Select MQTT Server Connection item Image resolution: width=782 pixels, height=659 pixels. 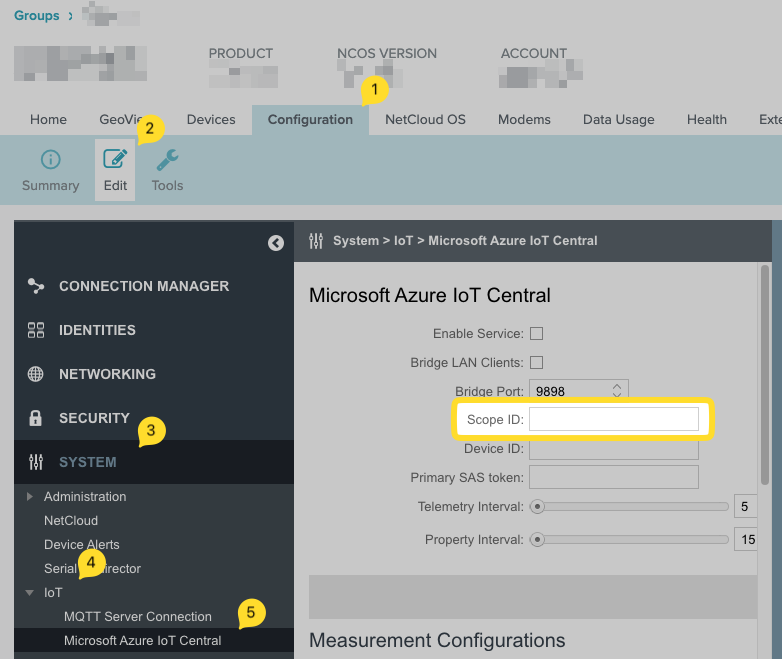click(138, 617)
